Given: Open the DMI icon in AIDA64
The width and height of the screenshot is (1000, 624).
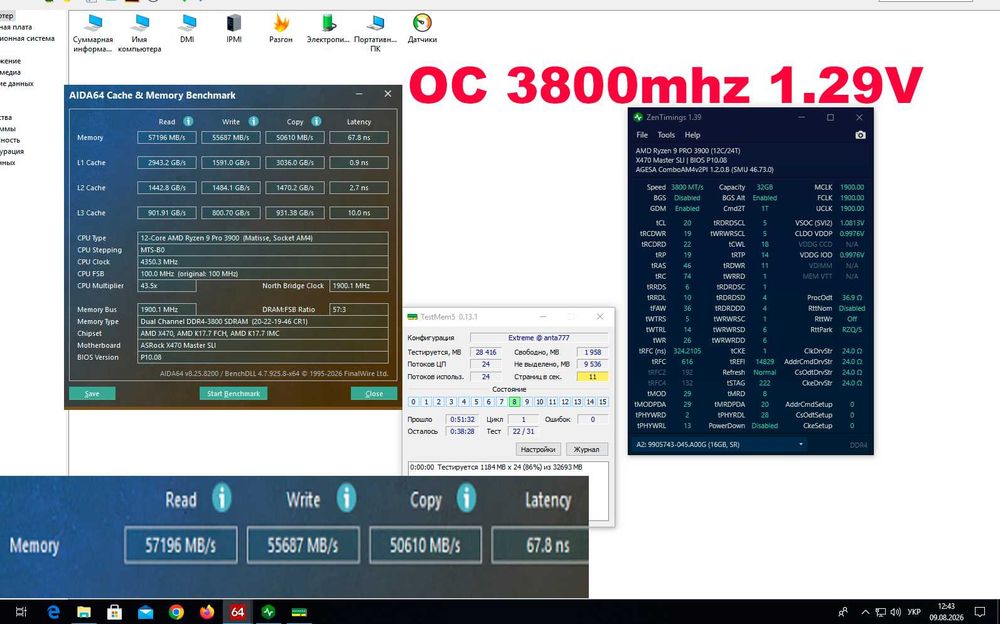Looking at the screenshot, I should pos(187,29).
